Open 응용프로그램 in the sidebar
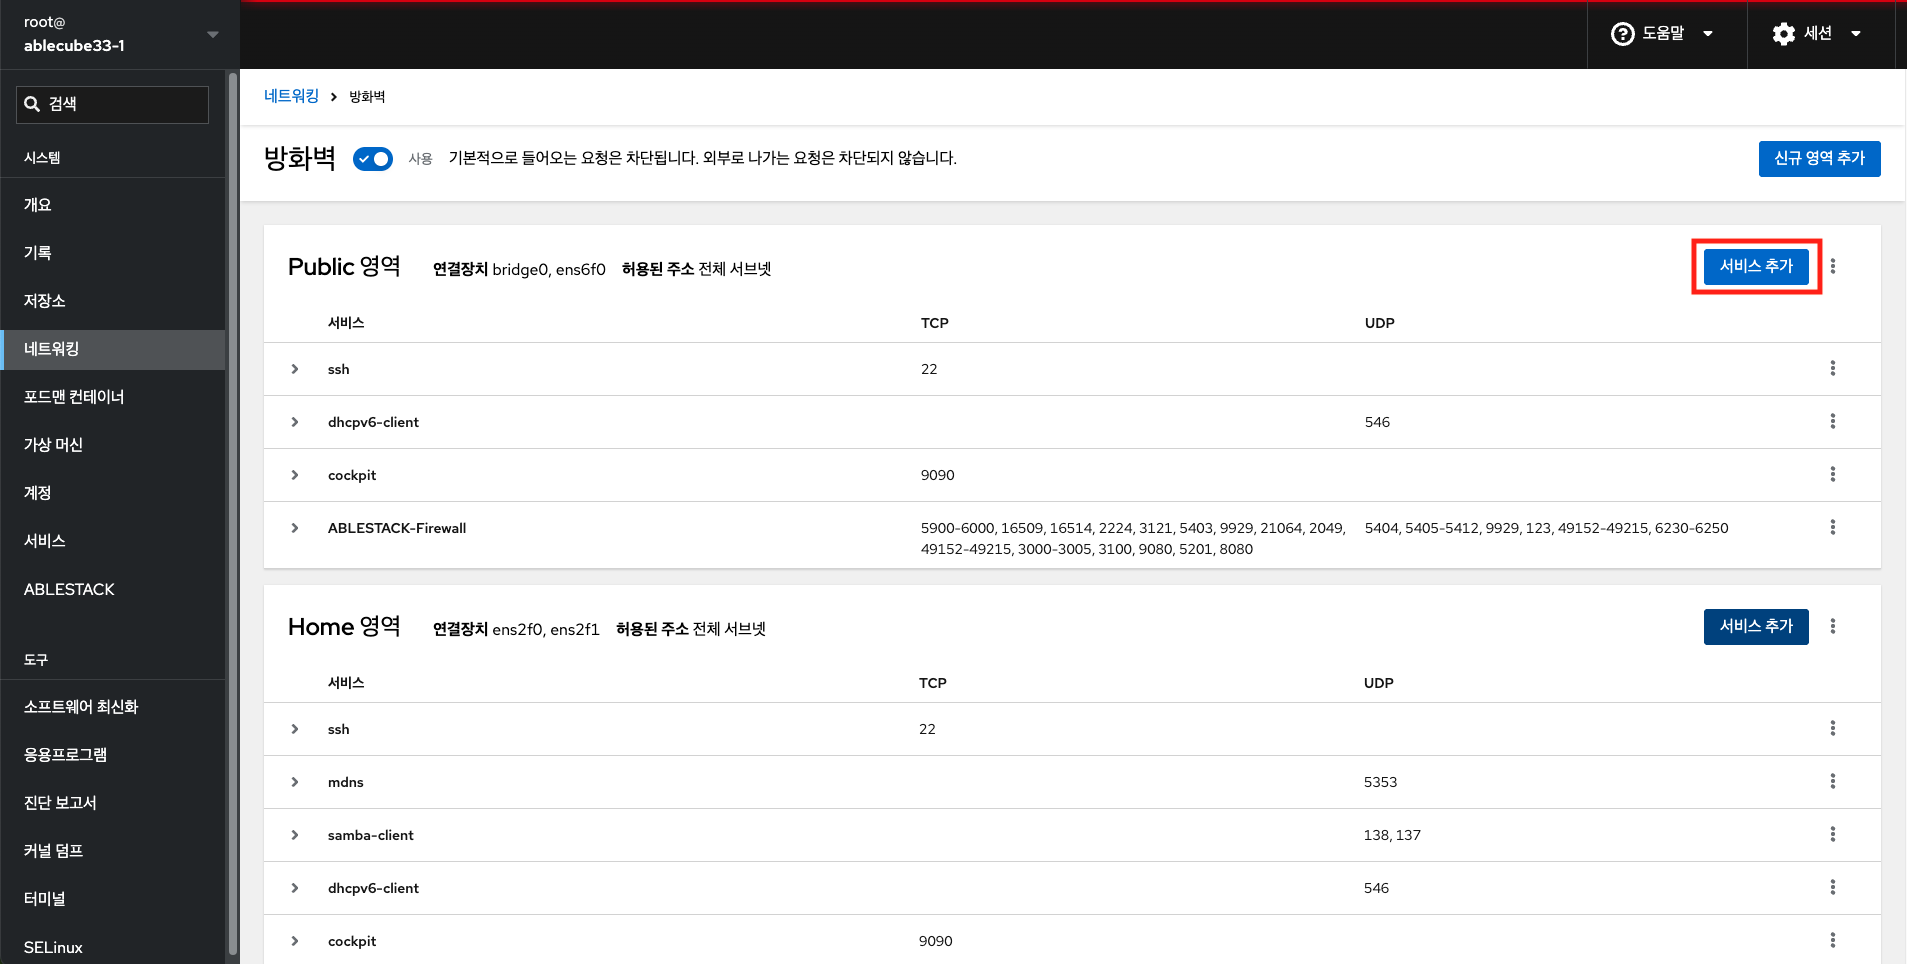Image resolution: width=1907 pixels, height=964 pixels. coord(113,755)
